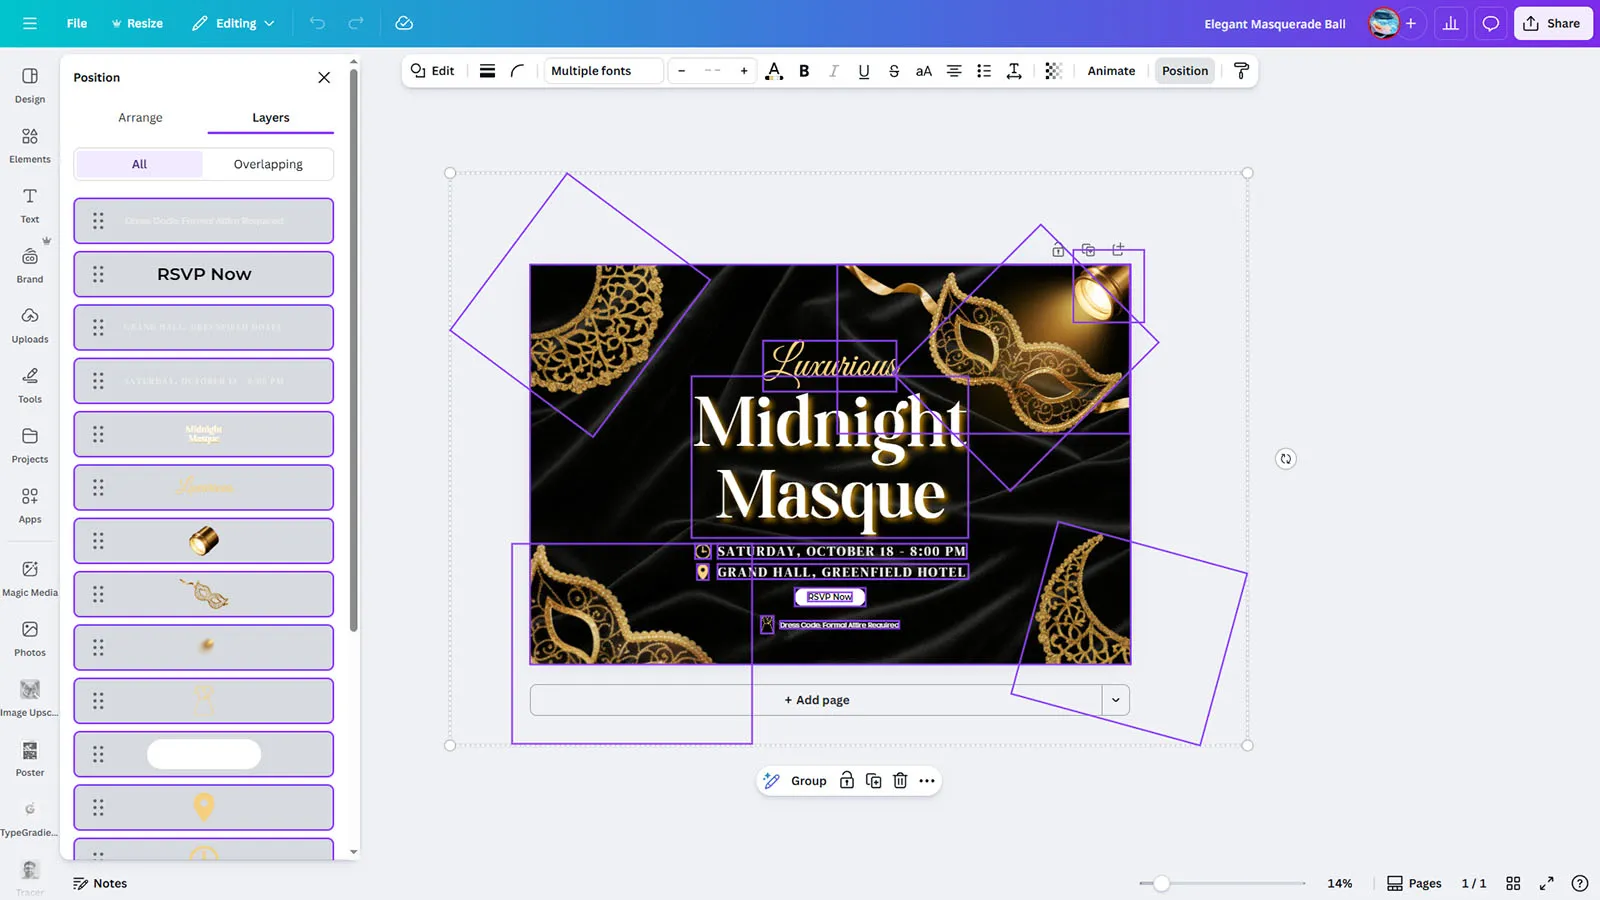Toggle underline on selected text
The image size is (1600, 900).
tap(864, 71)
